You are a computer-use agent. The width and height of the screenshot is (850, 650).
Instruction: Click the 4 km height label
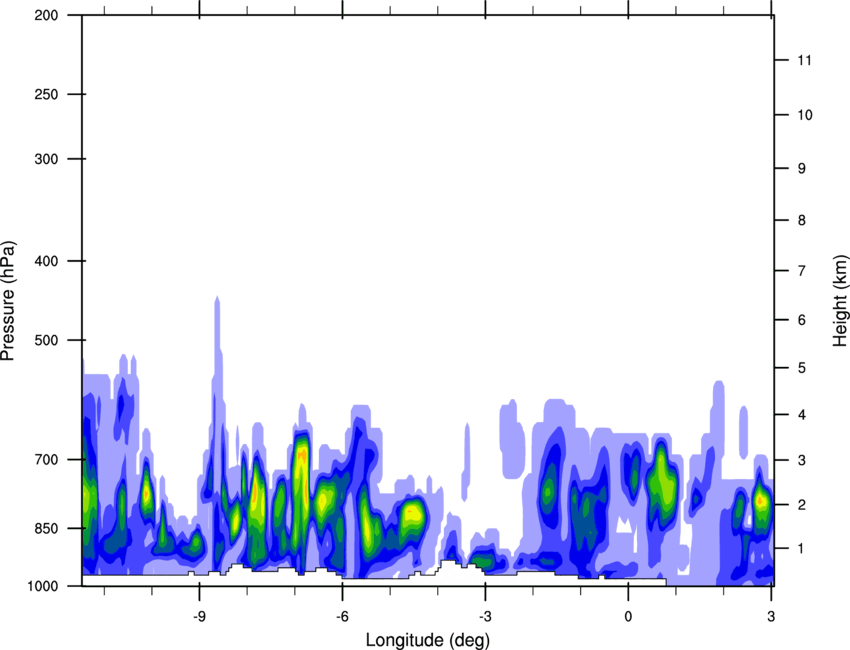coord(802,415)
